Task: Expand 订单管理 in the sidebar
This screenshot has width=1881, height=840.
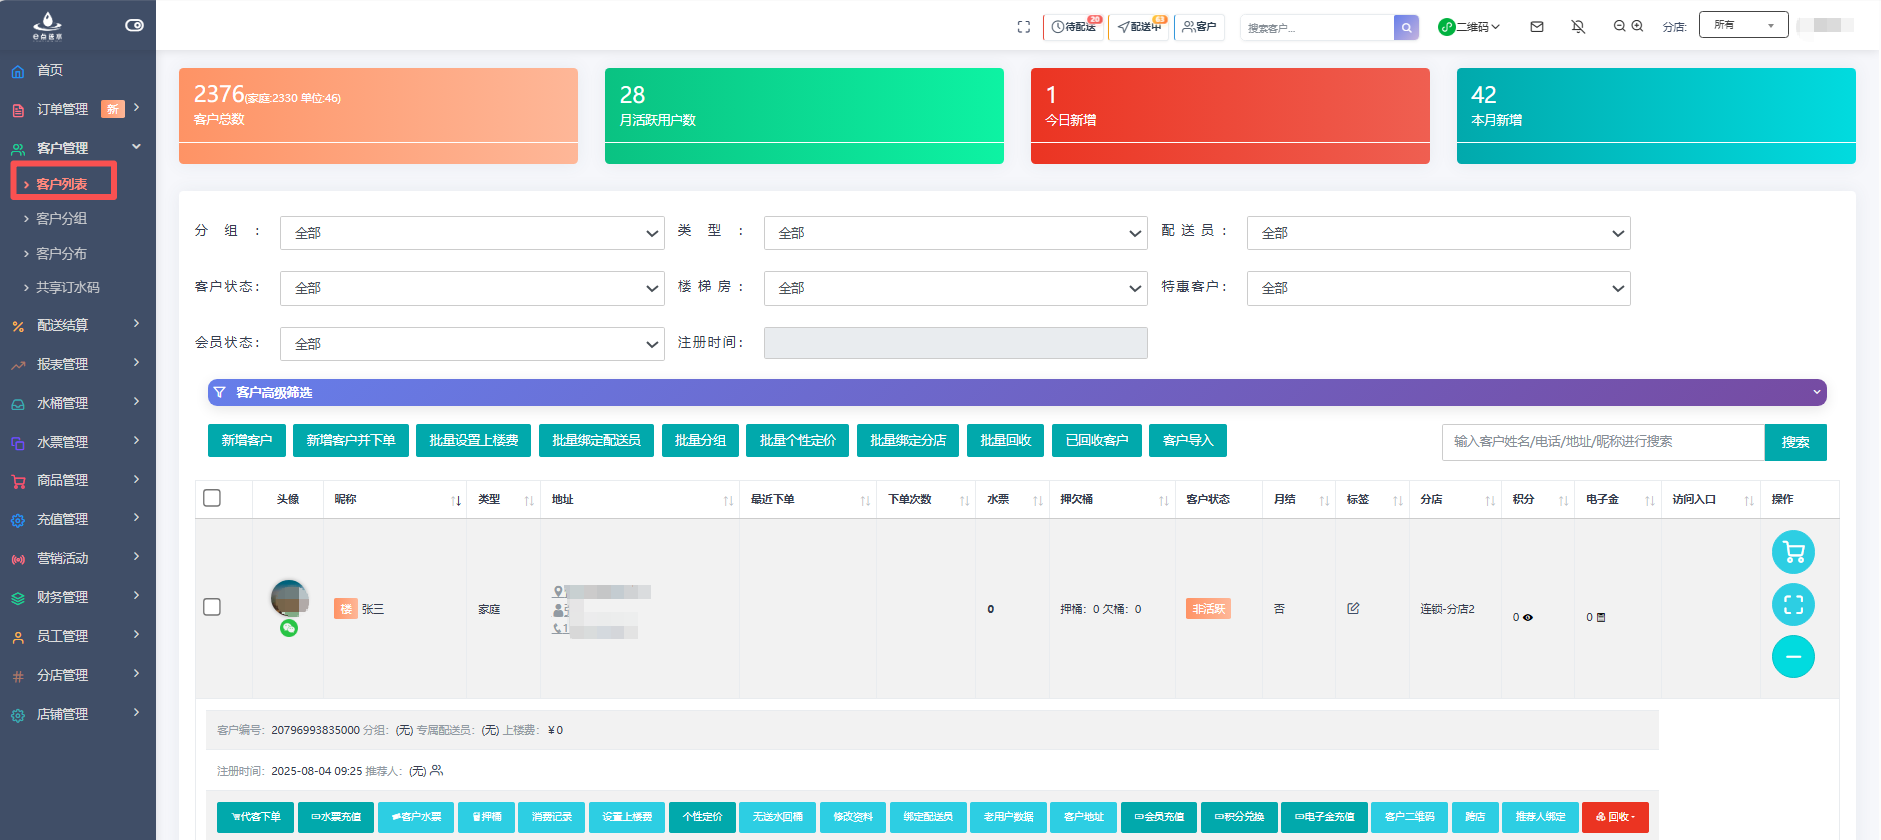Action: pos(76,109)
